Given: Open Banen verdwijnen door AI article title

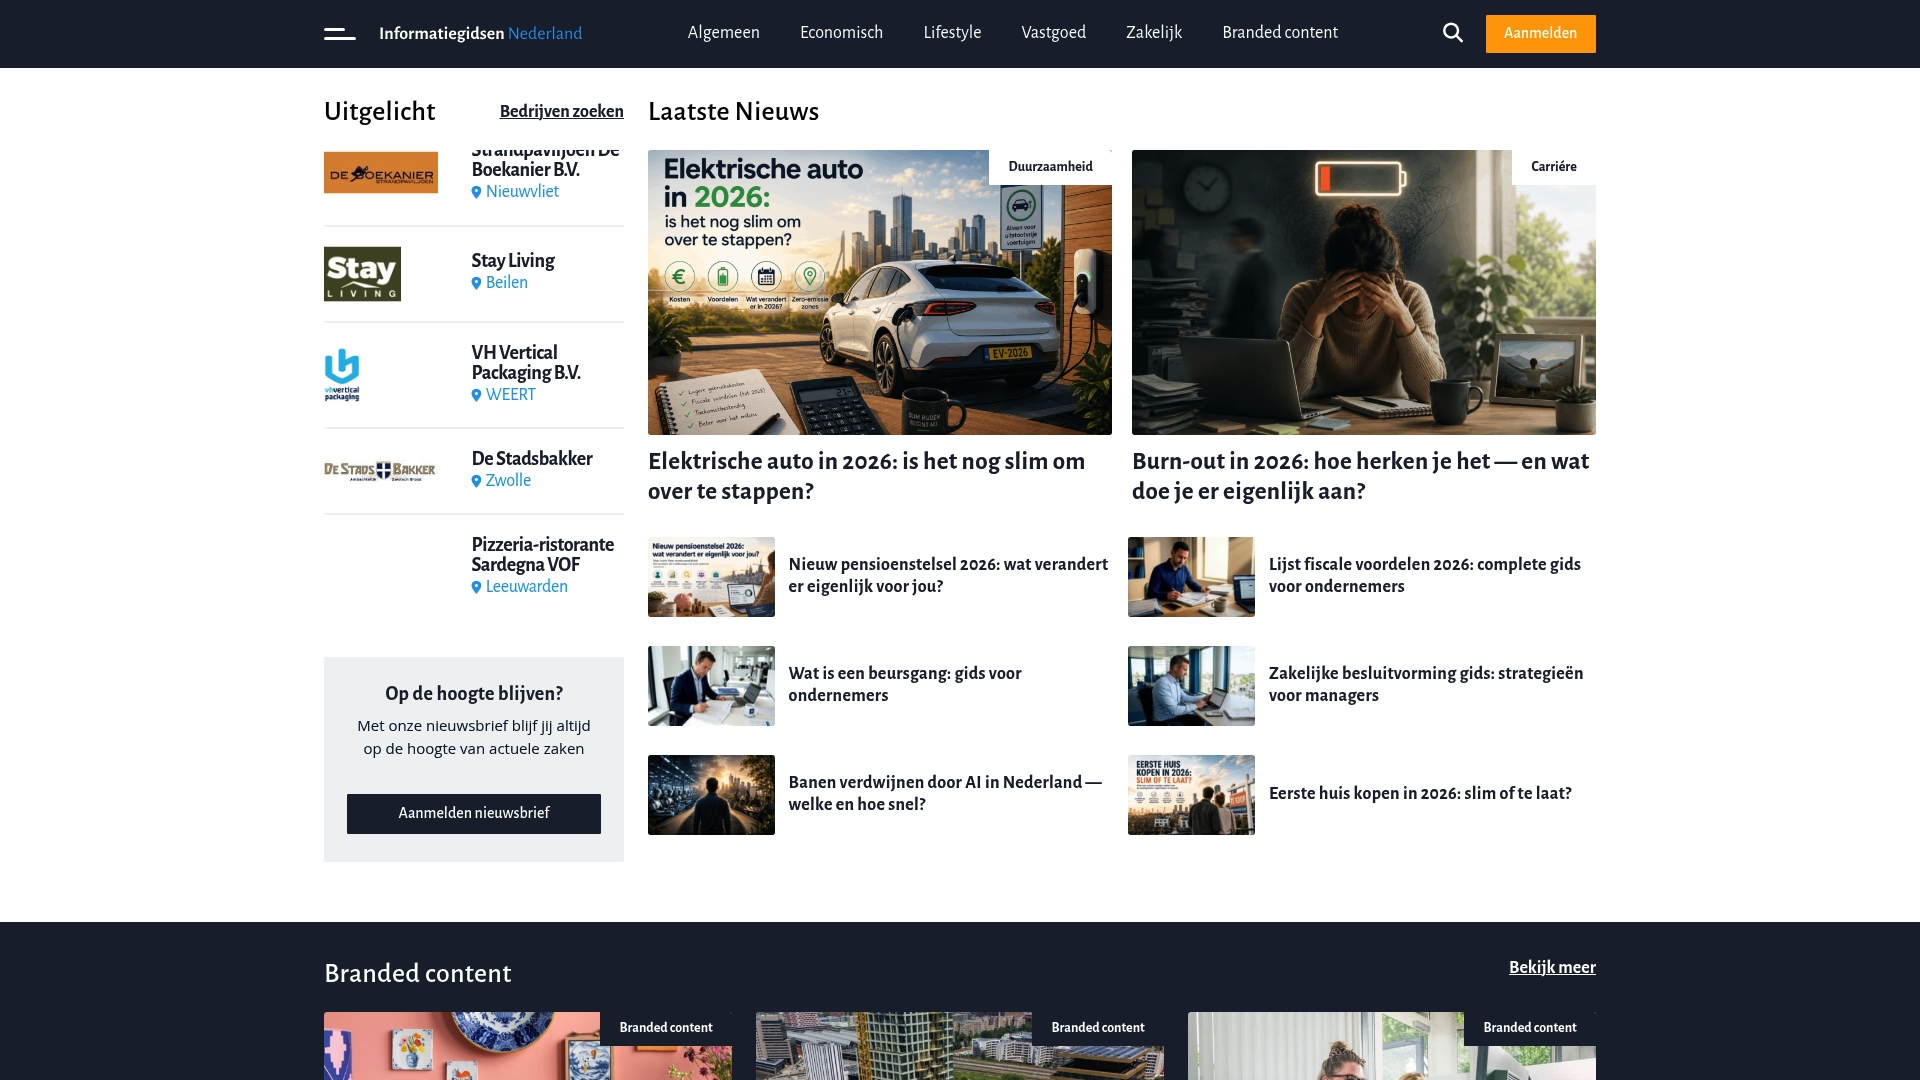Looking at the screenshot, I should pyautogui.click(x=945, y=794).
